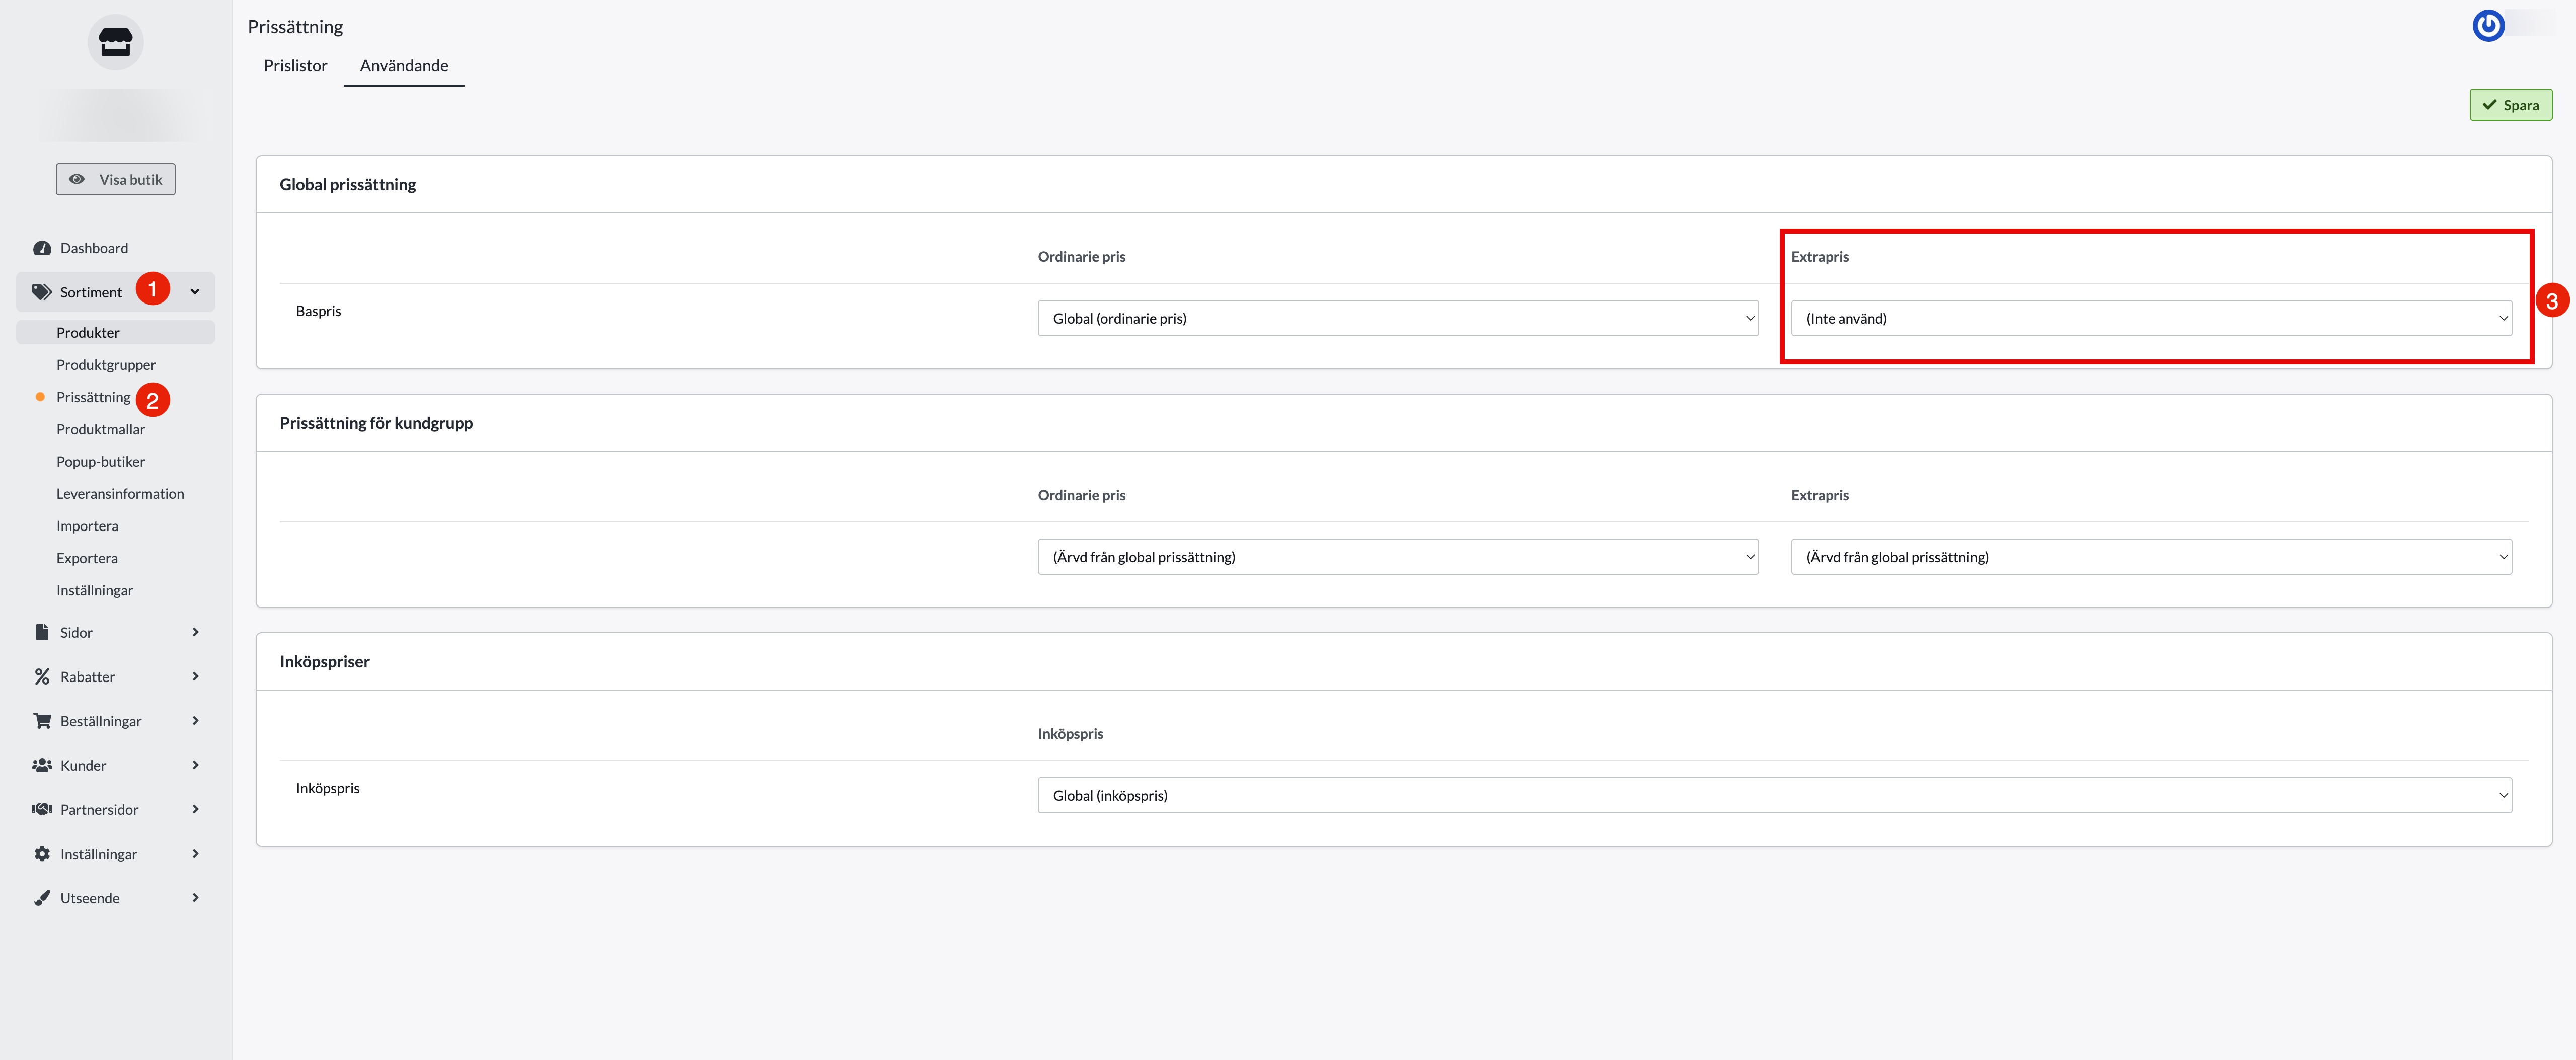2576x1060 pixels.
Task: Open Produktgrupper in the sidebar
Action: [106, 365]
